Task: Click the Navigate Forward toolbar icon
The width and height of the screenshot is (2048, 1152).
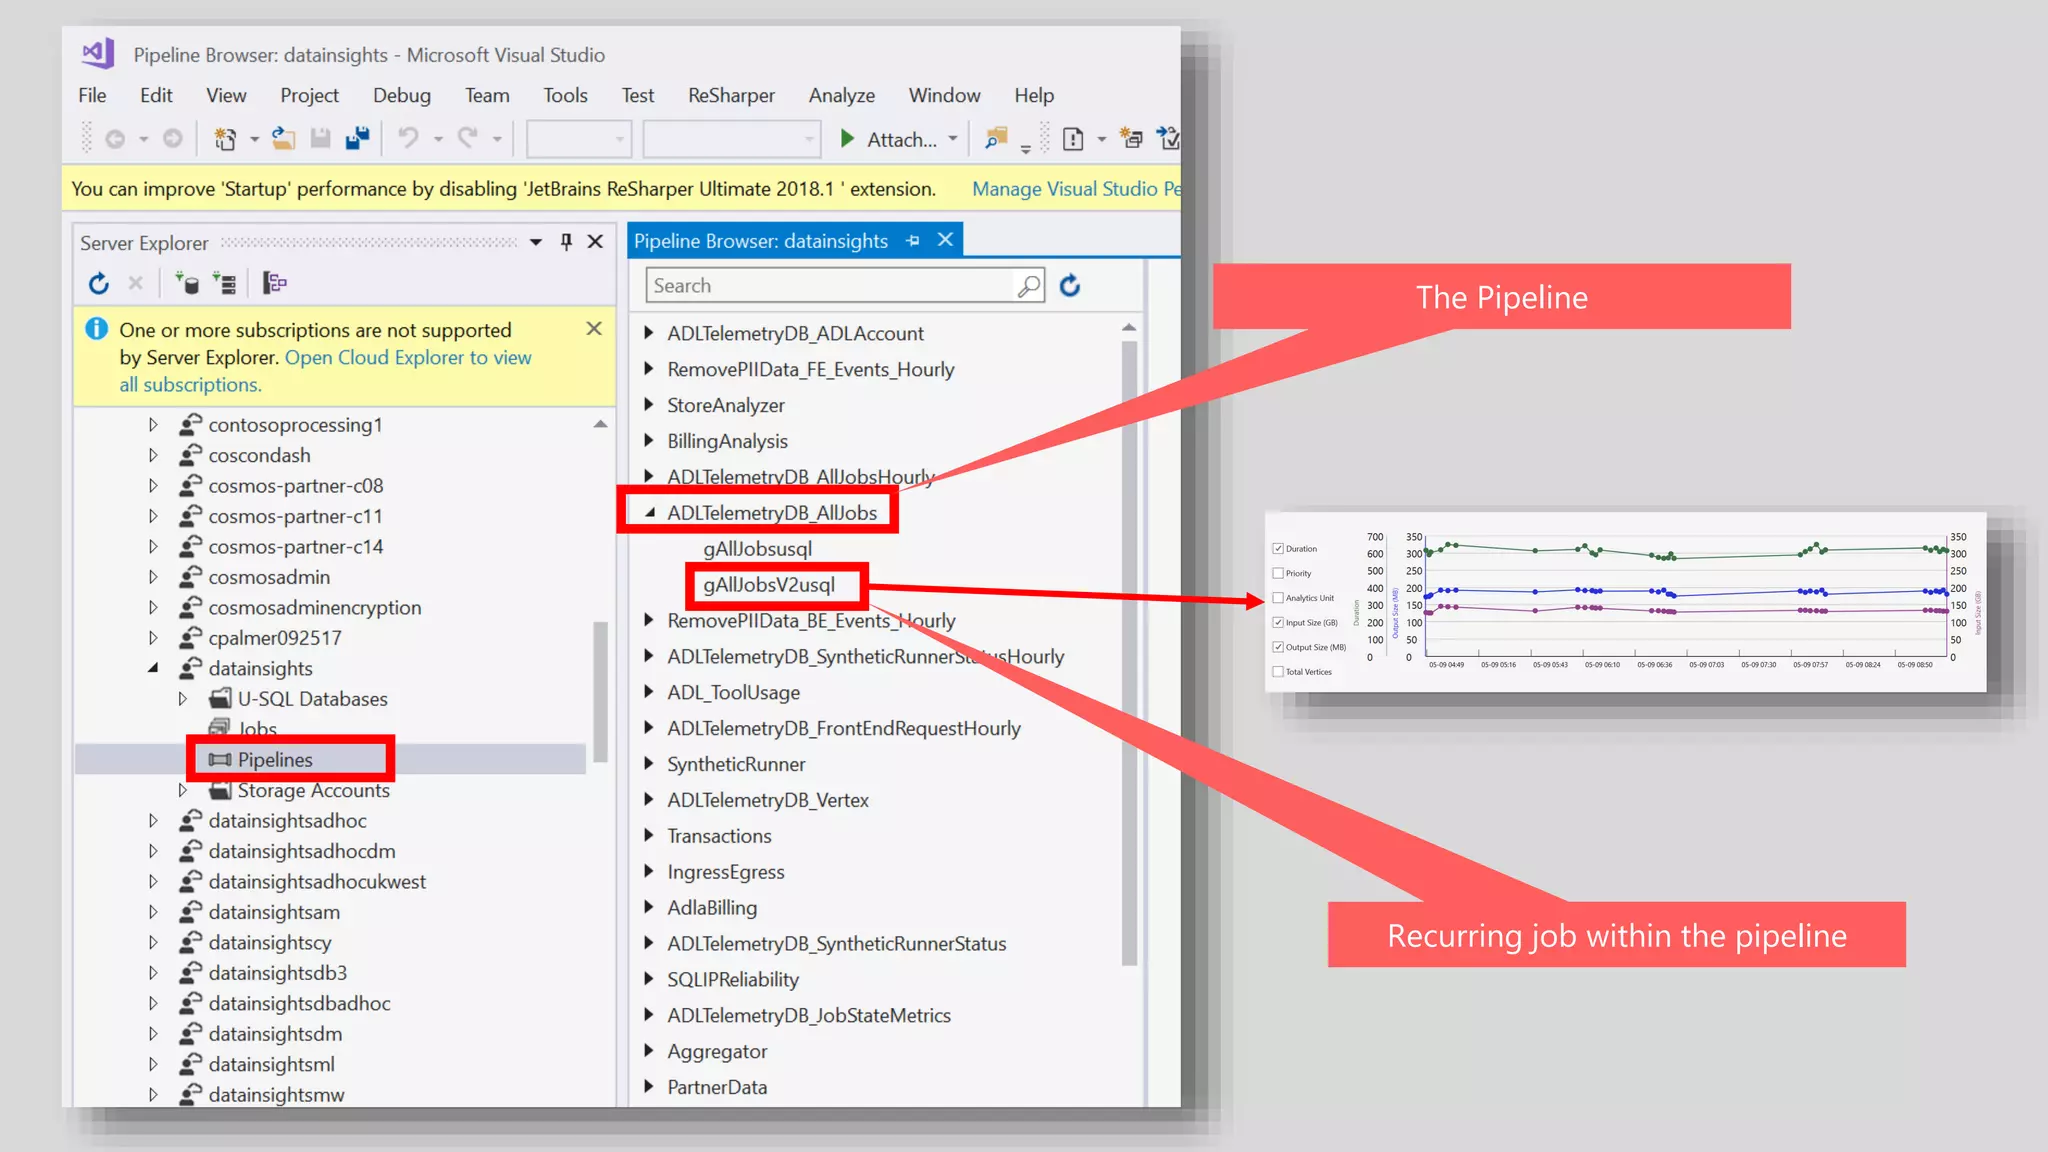Action: (173, 139)
